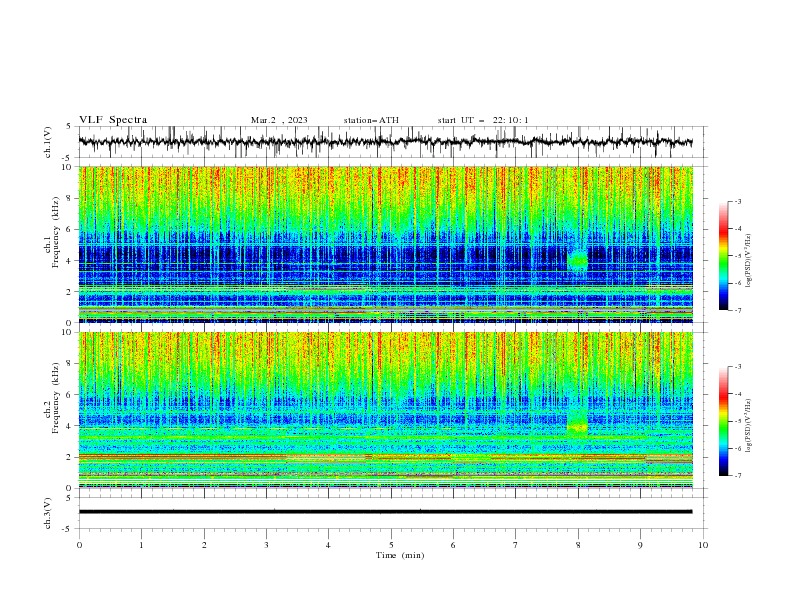Click the "4" kHz tick on ch.2 frequency axis
Image resolution: width=792 pixels, height=612 pixels.
tap(69, 426)
